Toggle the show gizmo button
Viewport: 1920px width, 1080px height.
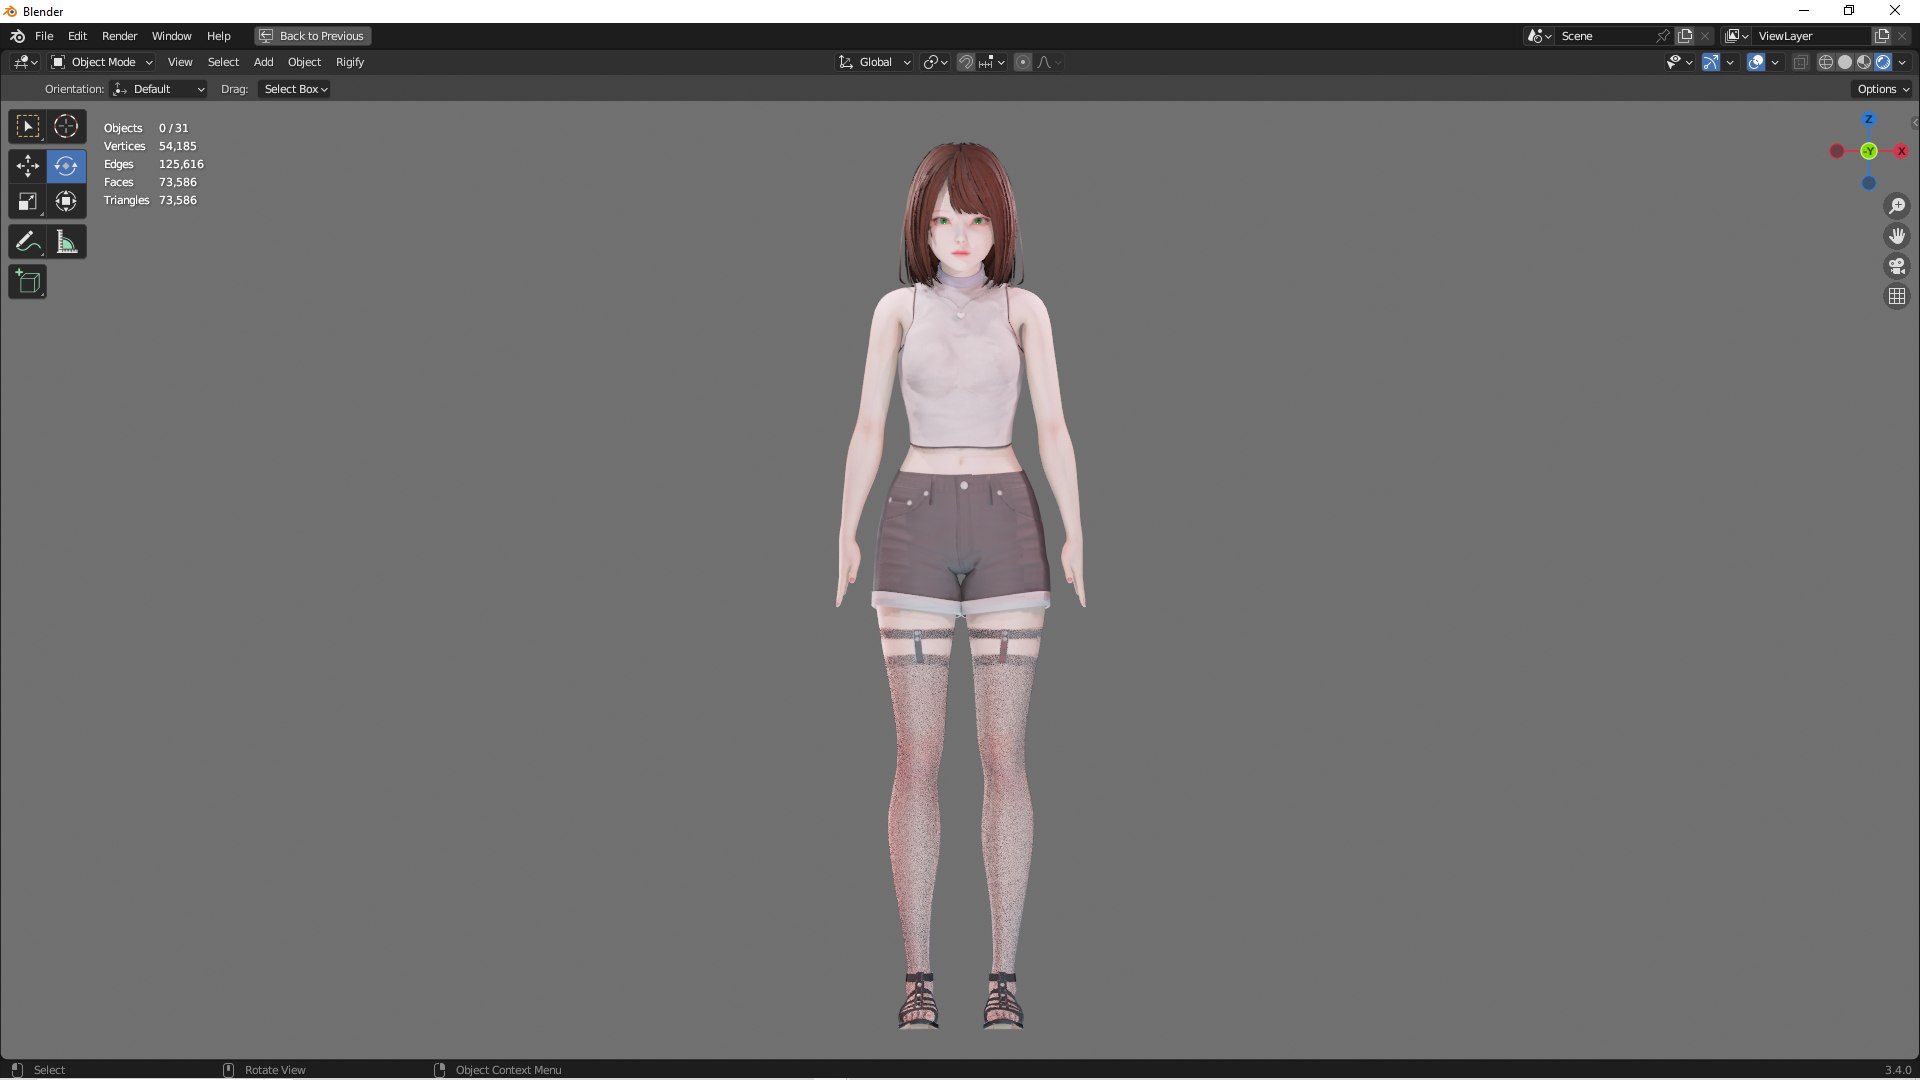pos(1710,62)
